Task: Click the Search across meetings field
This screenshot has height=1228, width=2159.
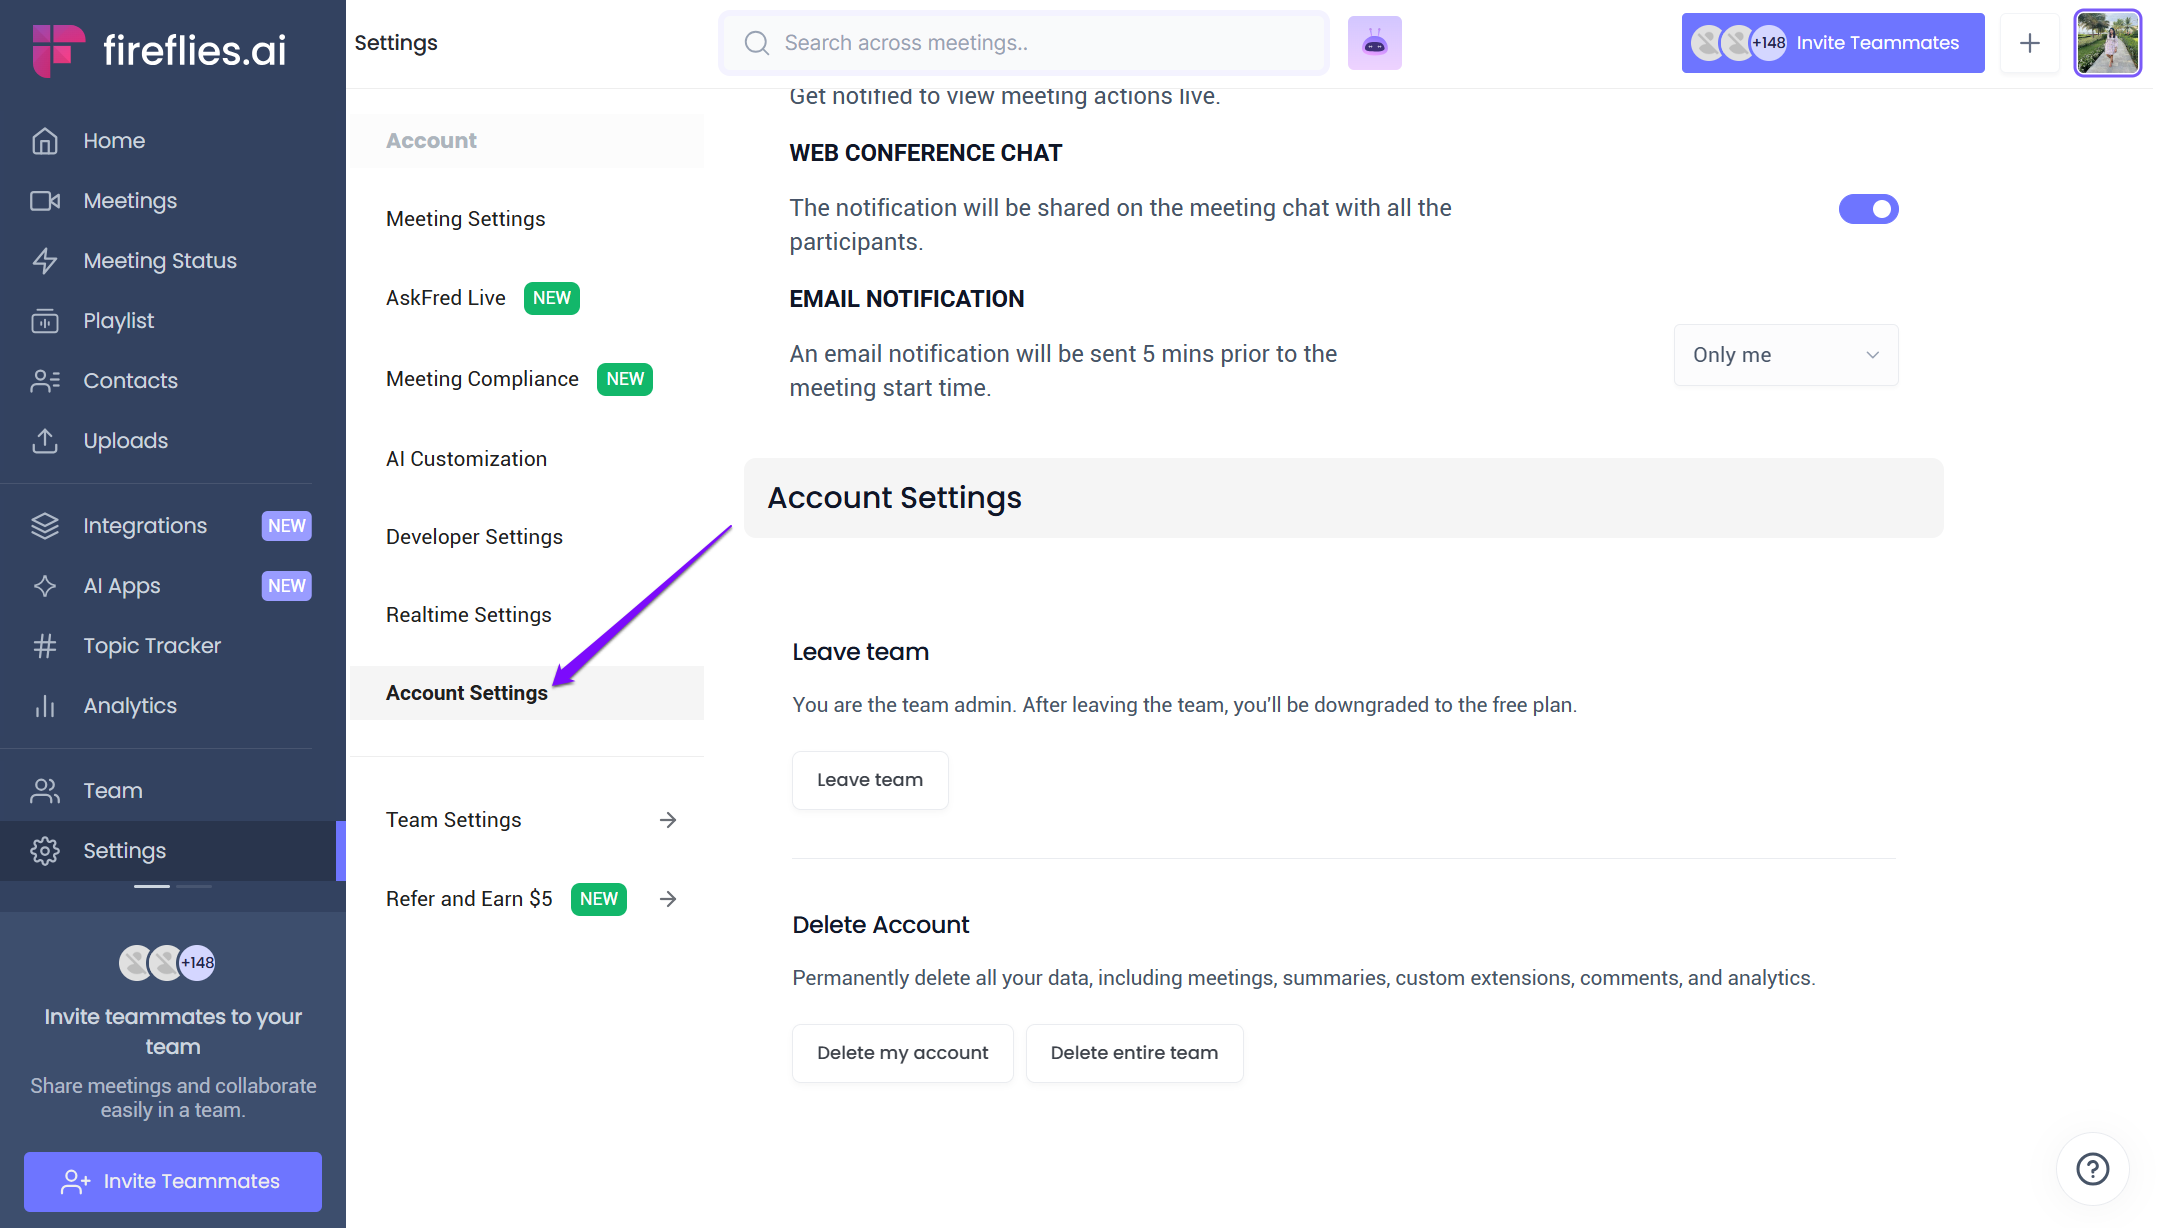Action: tap(1040, 43)
